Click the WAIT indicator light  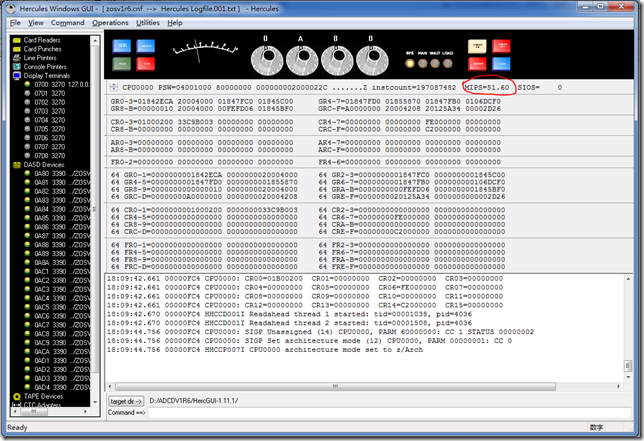435,63
